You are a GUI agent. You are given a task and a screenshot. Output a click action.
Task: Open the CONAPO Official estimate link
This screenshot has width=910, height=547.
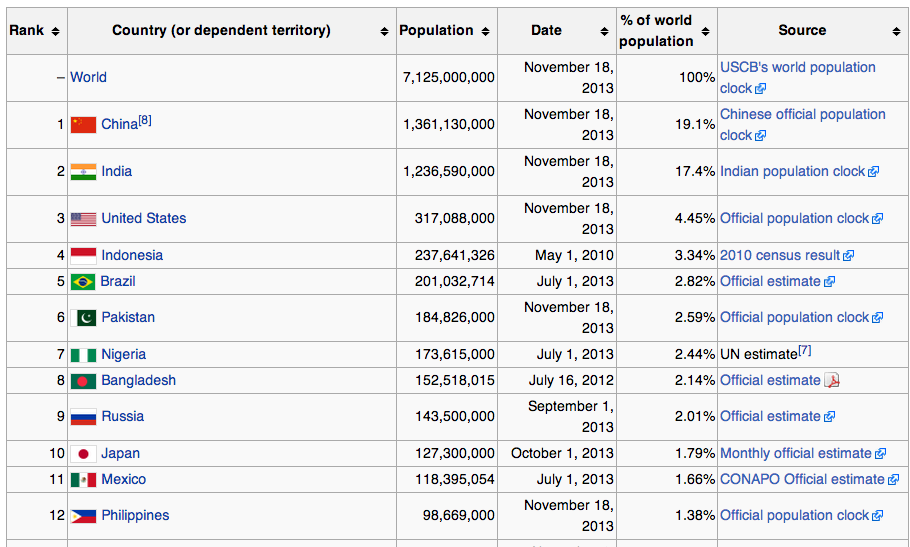[x=802, y=479]
